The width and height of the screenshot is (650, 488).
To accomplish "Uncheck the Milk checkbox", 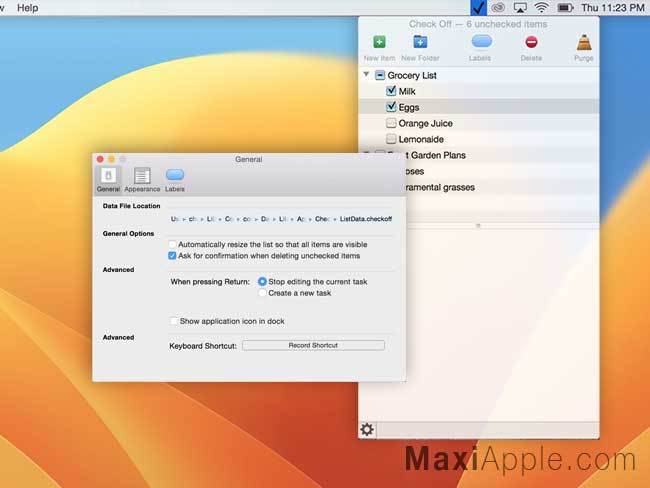I will click(390, 91).
